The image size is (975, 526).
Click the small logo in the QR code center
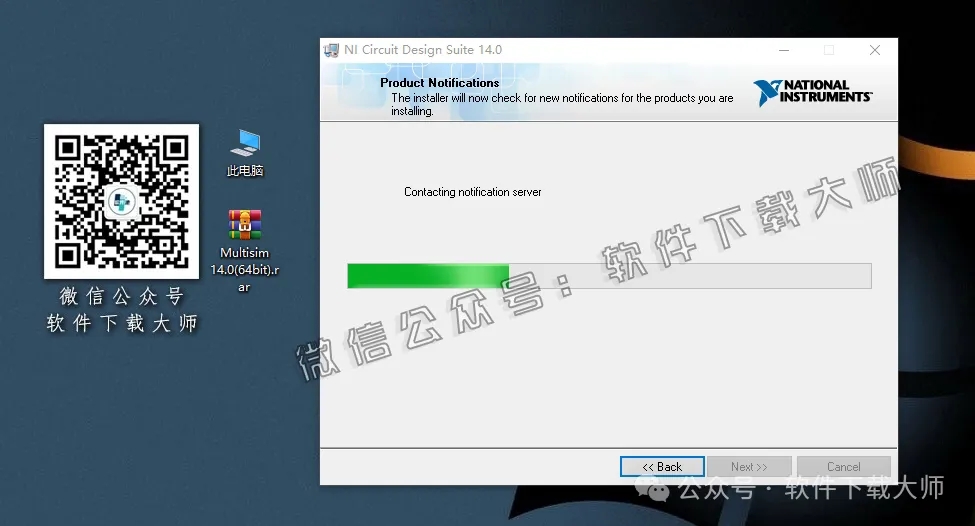(121, 201)
